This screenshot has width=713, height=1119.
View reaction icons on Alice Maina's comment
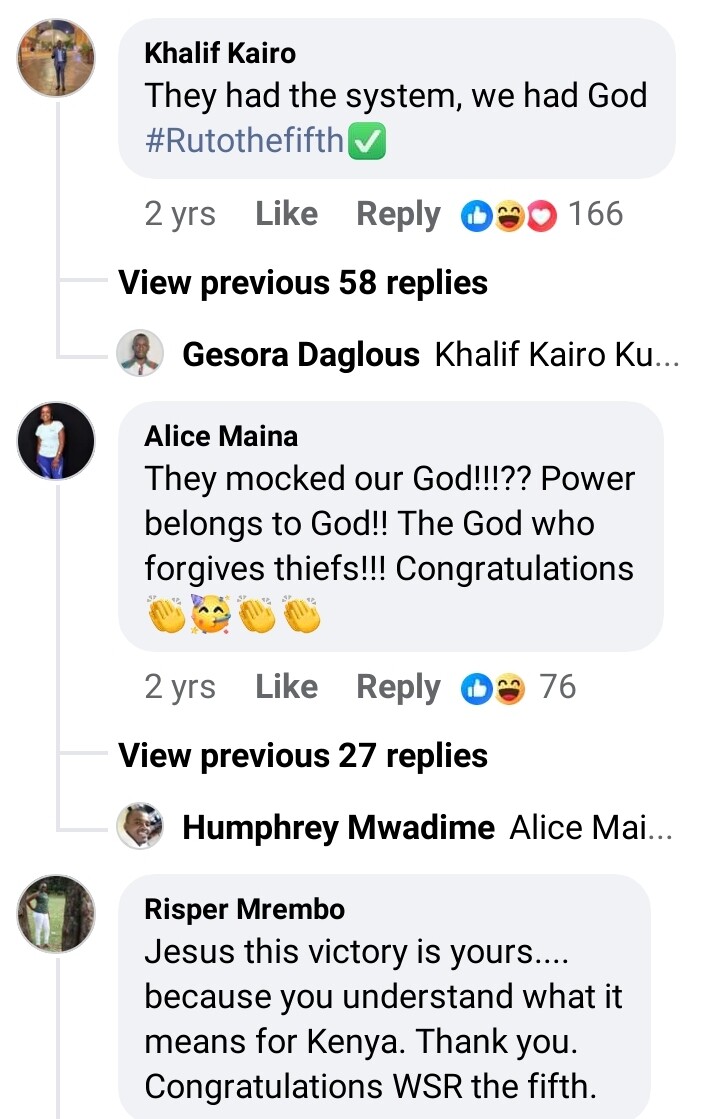pos(493,688)
